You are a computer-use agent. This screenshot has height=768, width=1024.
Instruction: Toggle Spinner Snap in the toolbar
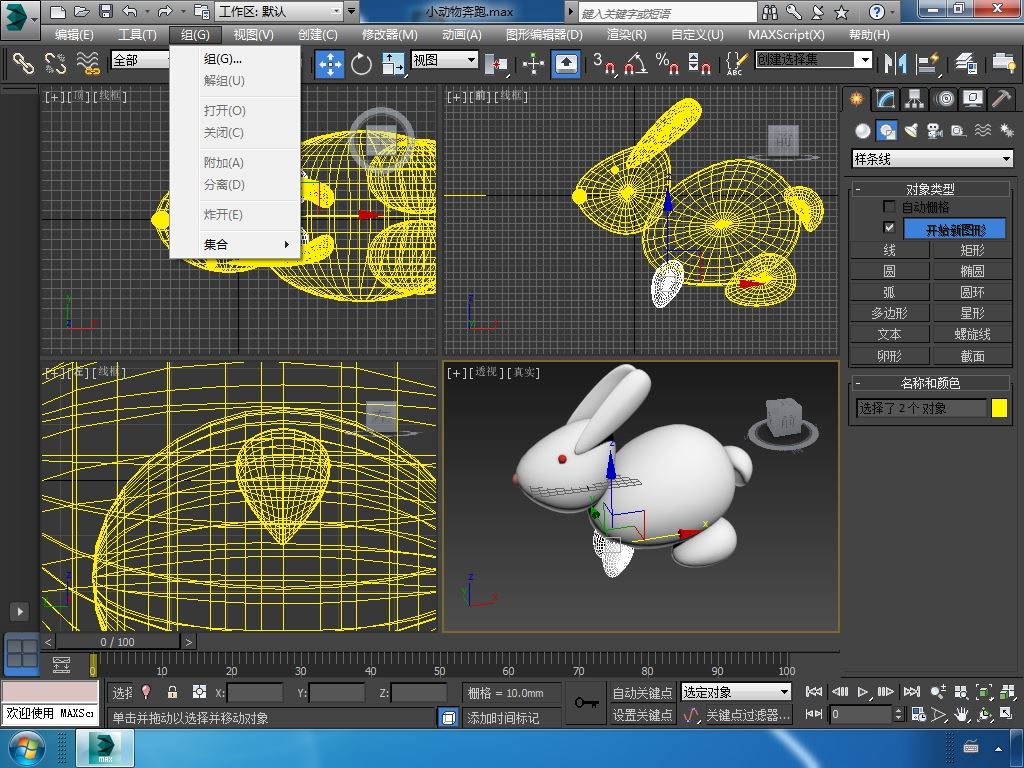click(699, 64)
